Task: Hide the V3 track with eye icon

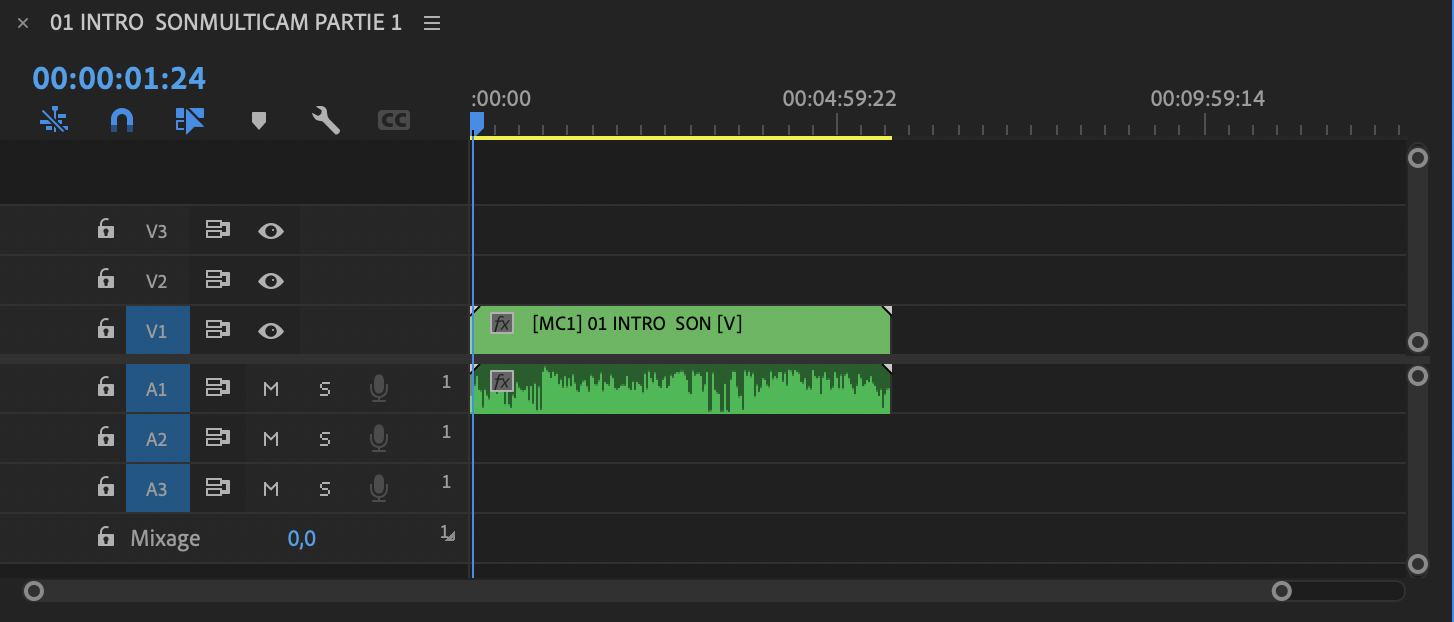Action: 270,231
